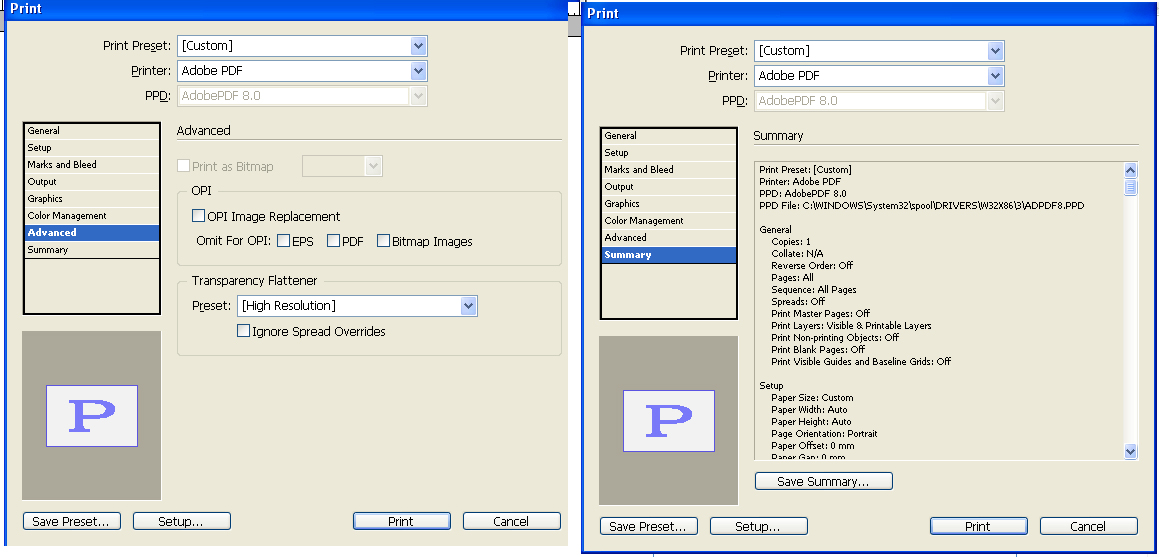
Task: Click Setup button in left dialog
Action: click(182, 522)
